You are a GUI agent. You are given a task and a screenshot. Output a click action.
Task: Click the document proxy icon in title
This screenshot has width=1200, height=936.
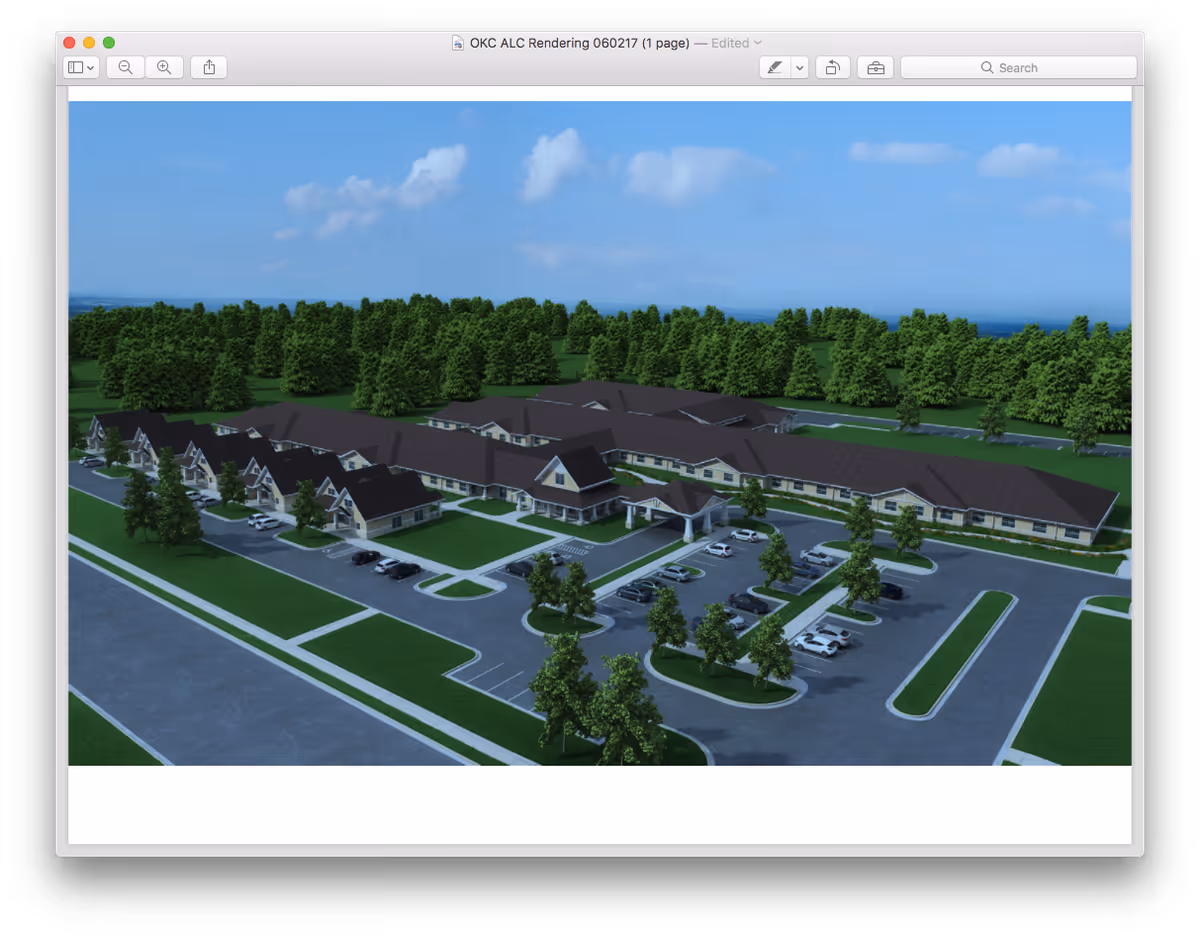click(458, 43)
